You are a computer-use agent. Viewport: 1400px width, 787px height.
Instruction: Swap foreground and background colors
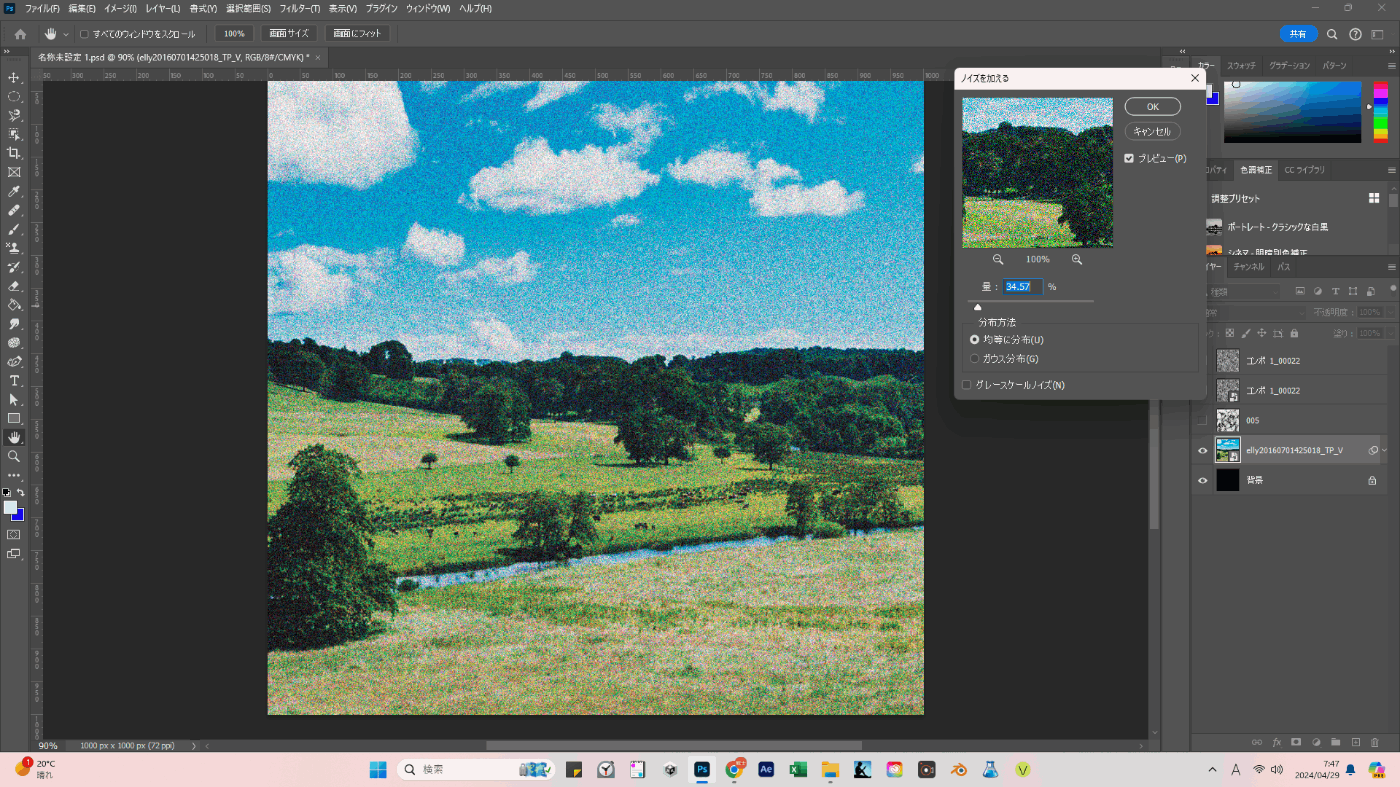click(20, 492)
